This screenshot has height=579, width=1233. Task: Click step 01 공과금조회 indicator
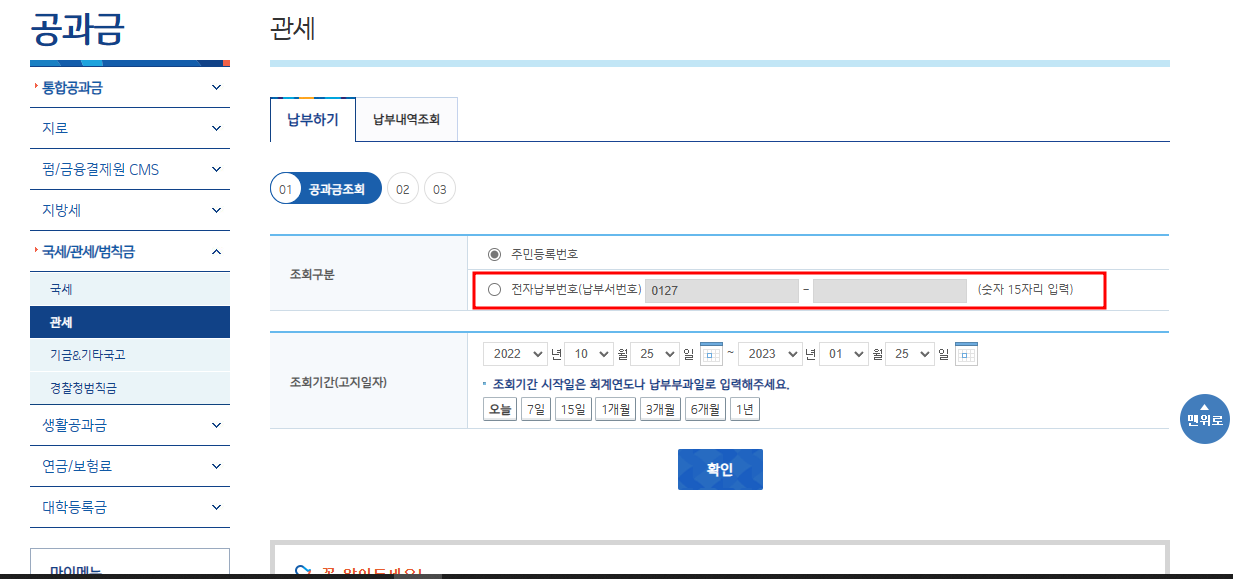(326, 188)
